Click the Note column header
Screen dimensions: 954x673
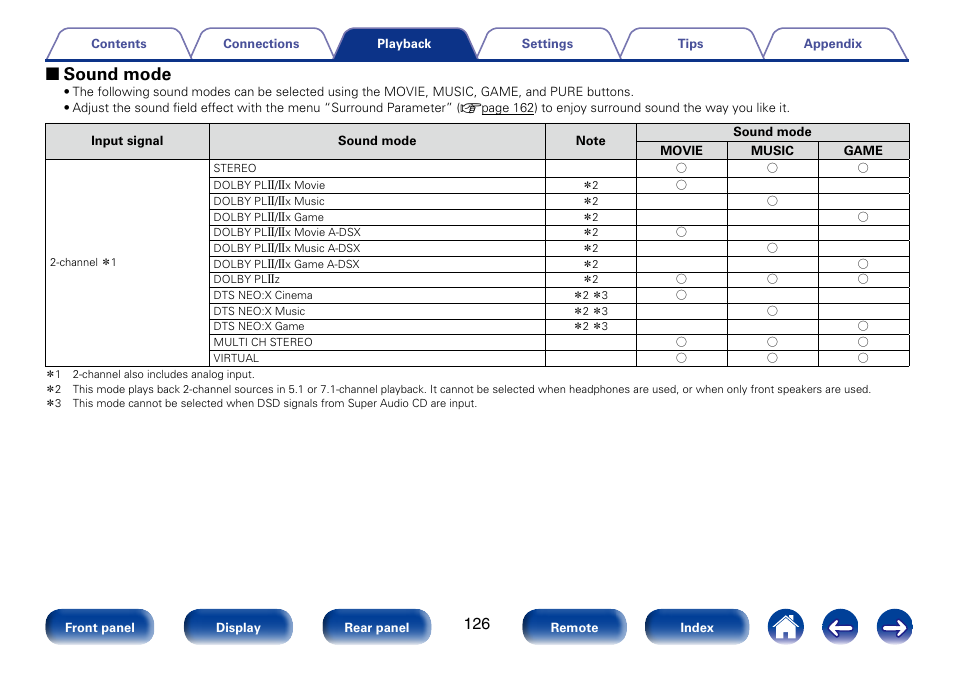coord(591,141)
